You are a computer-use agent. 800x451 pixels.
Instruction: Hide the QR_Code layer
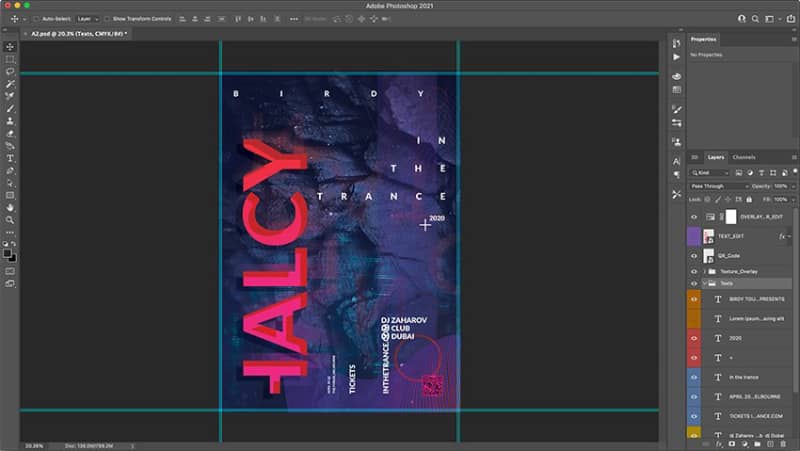pyautogui.click(x=694, y=256)
